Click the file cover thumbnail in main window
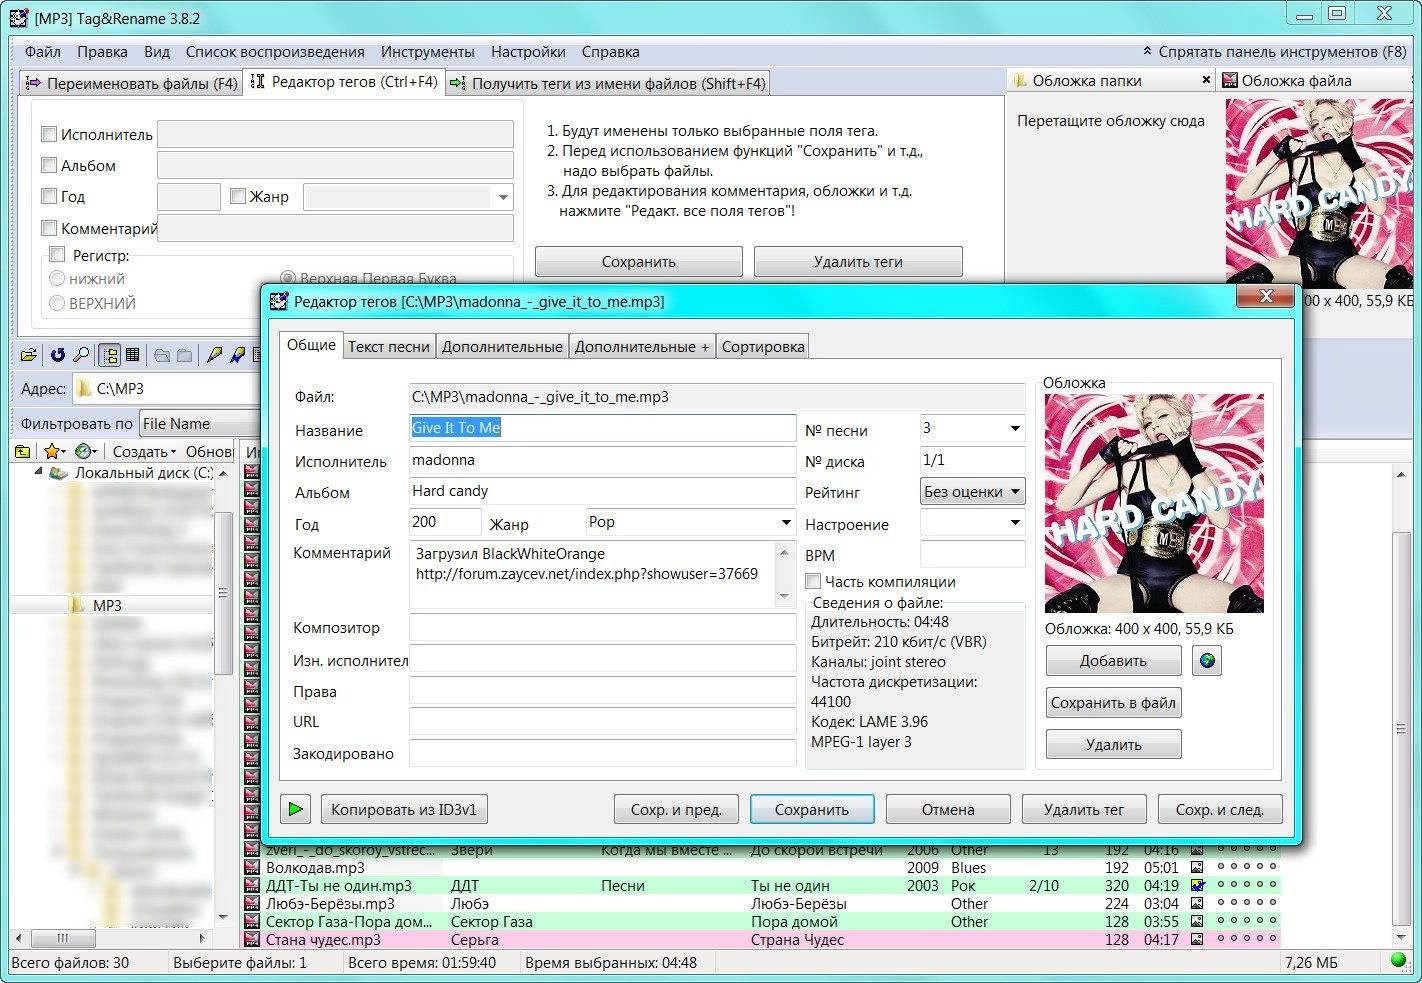Image resolution: width=1422 pixels, height=983 pixels. click(1319, 193)
